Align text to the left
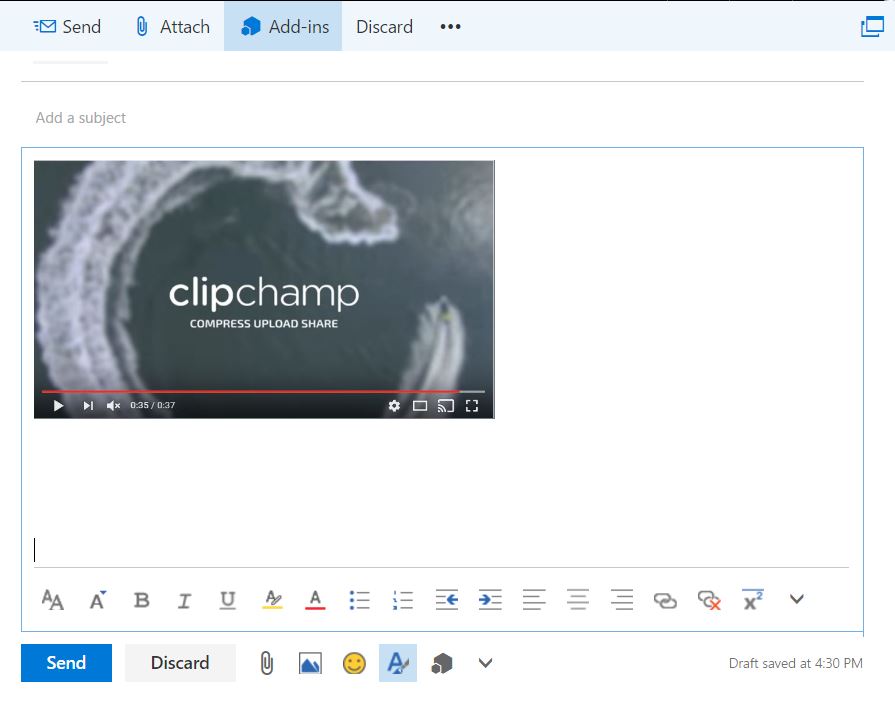 click(534, 600)
